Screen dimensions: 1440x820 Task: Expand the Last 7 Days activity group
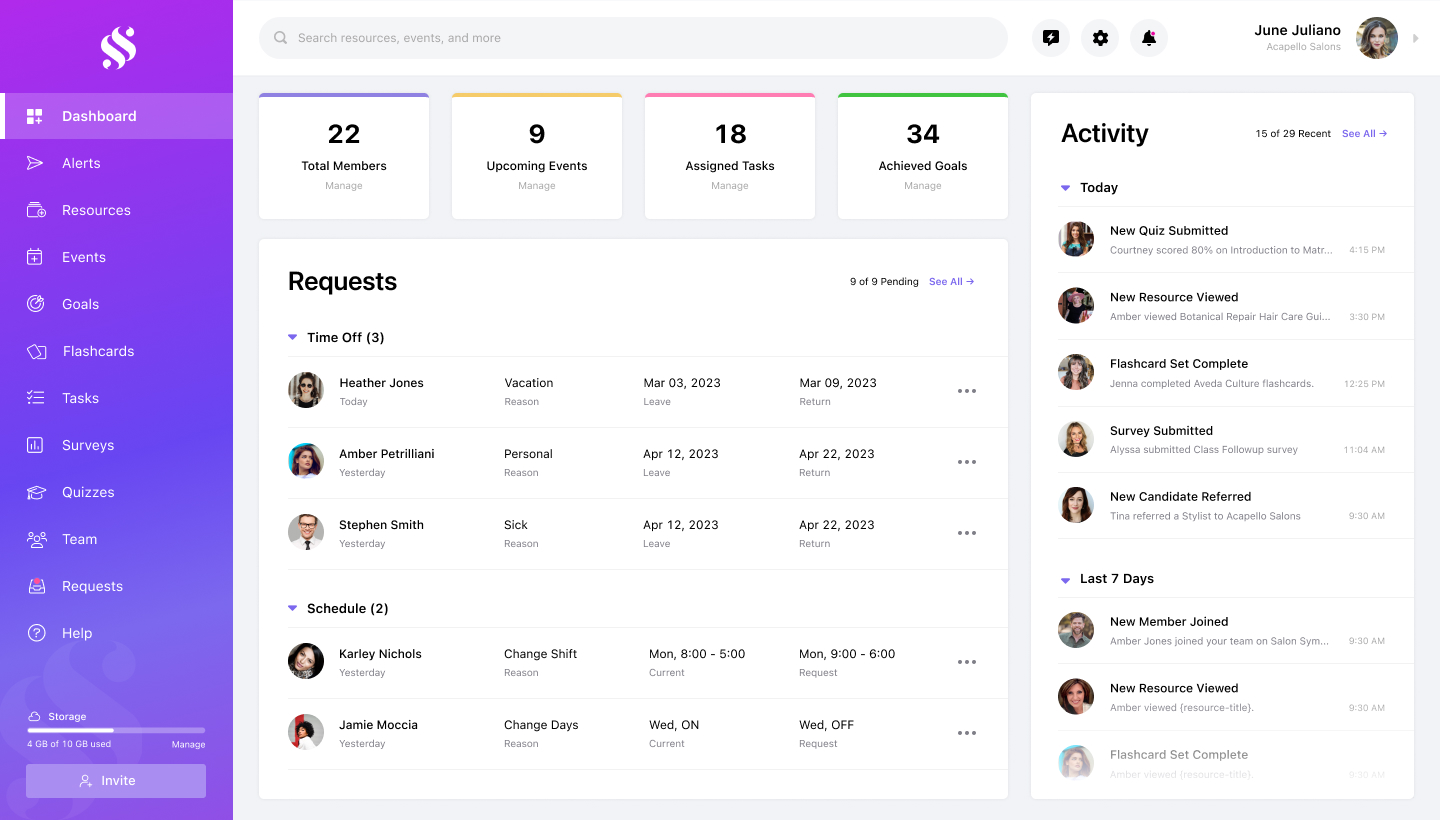click(1065, 579)
